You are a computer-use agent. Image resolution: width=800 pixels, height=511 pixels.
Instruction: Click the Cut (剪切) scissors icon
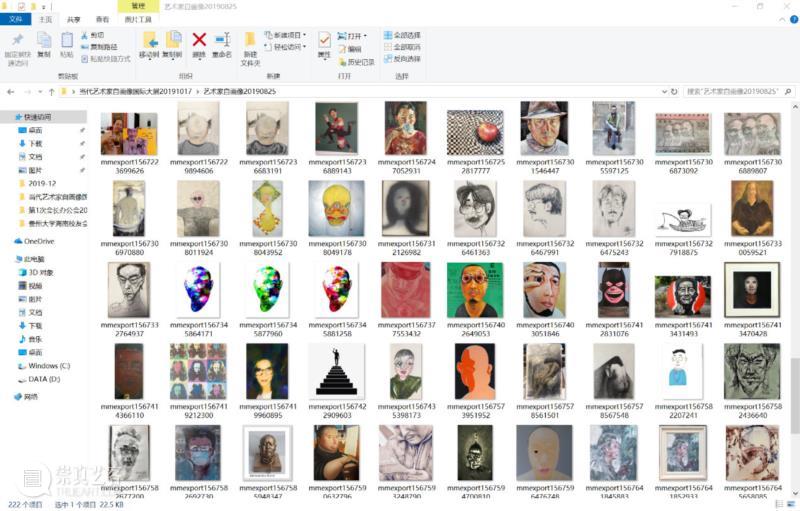(x=85, y=35)
